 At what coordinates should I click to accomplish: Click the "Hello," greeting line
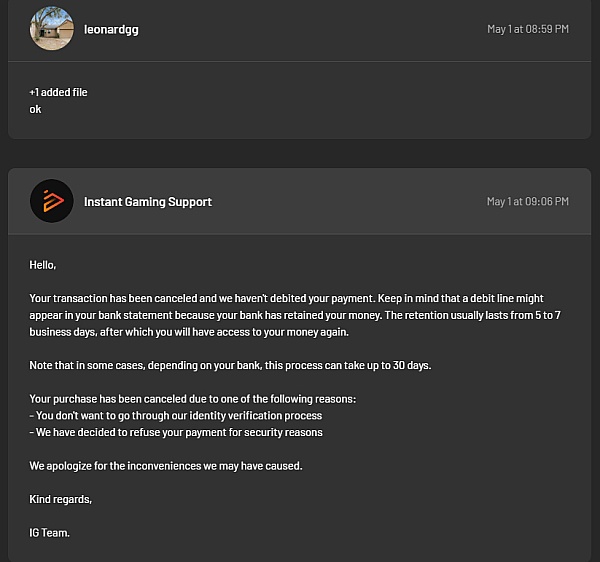43,265
